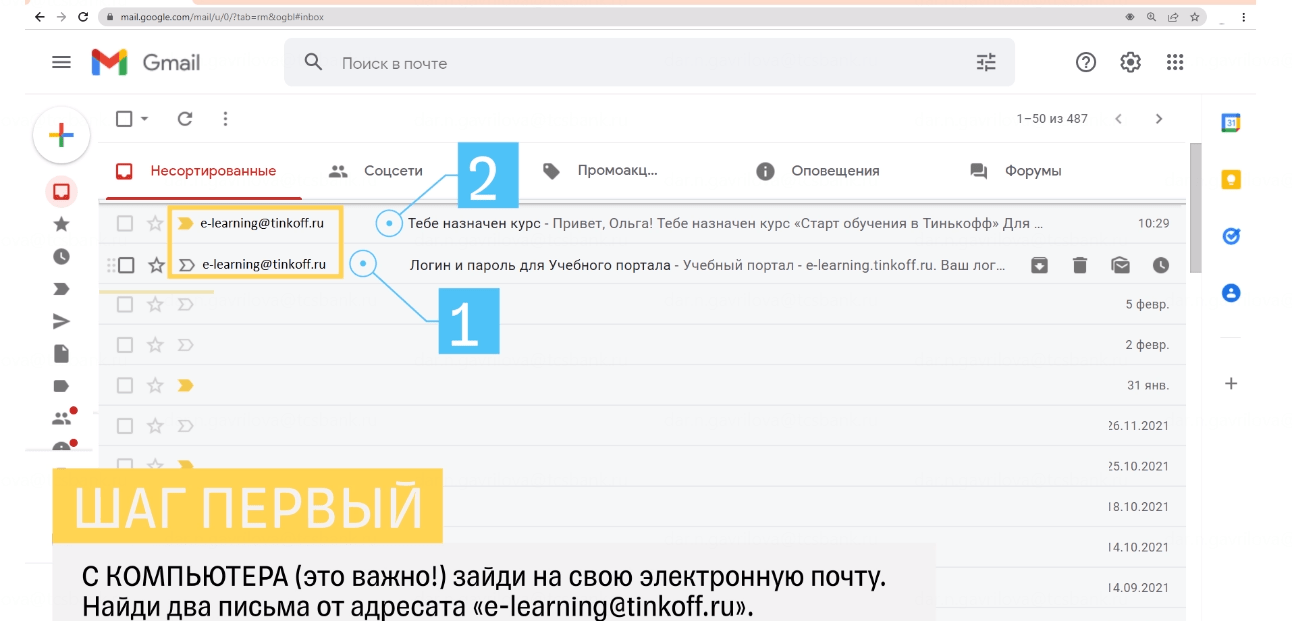
Task: Switch to the Оповещения tab
Action: 835,170
